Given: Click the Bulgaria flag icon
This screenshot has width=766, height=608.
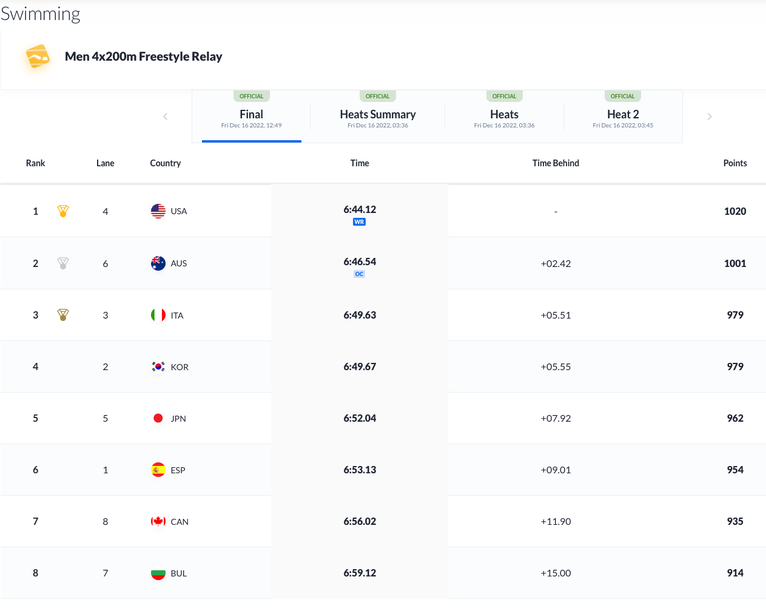Looking at the screenshot, I should [x=158, y=574].
